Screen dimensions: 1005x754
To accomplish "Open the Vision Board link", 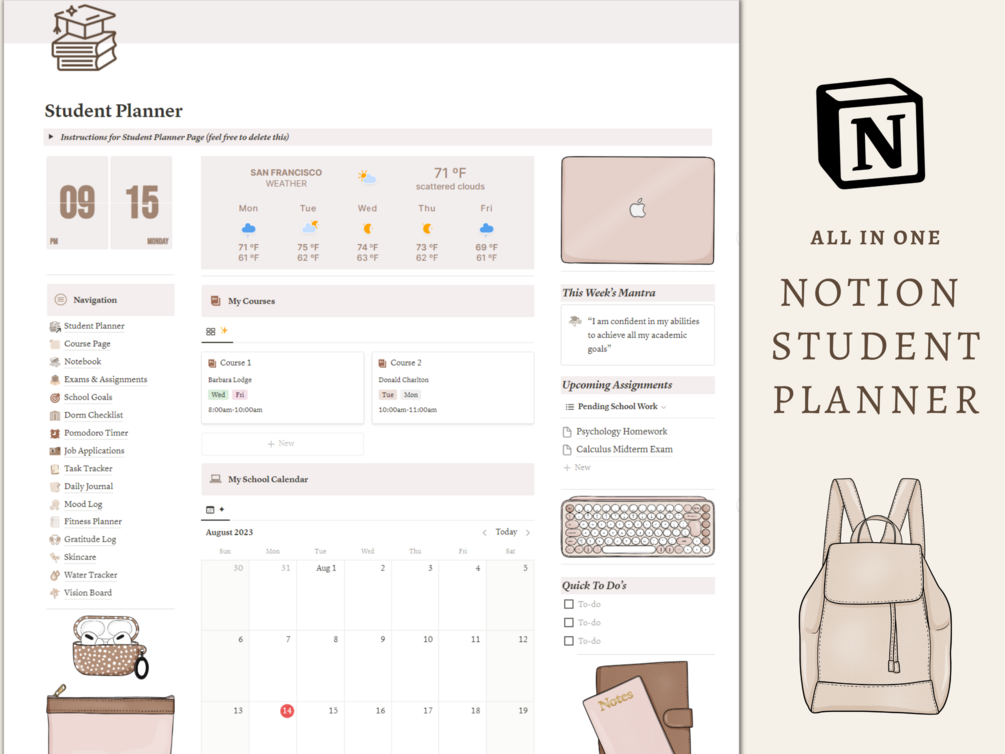I will point(88,593).
